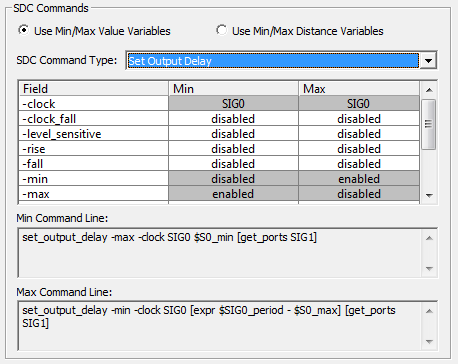The width and height of the screenshot is (458, 364).
Task: Click the Max cell SIG0 in -clock row
Action: 359,104
